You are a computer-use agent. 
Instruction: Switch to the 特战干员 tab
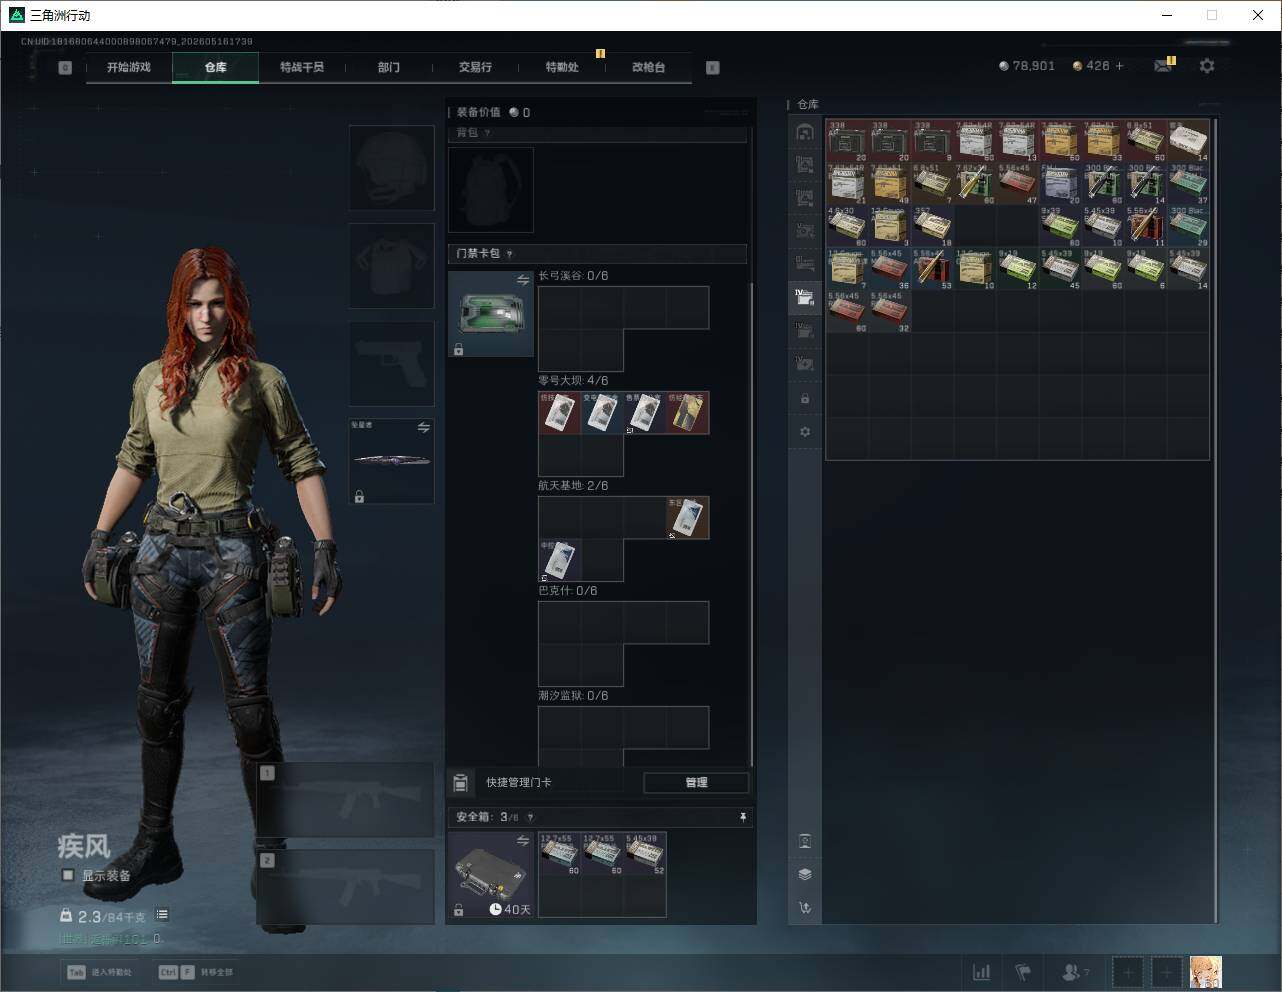pos(302,67)
